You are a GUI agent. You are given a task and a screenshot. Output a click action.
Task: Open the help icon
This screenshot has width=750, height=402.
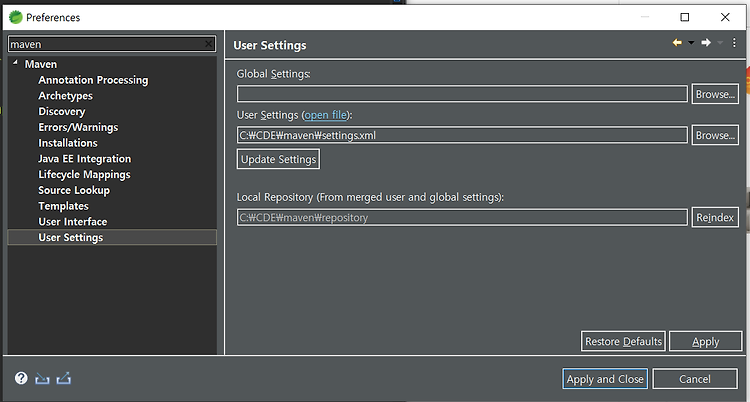point(21,378)
